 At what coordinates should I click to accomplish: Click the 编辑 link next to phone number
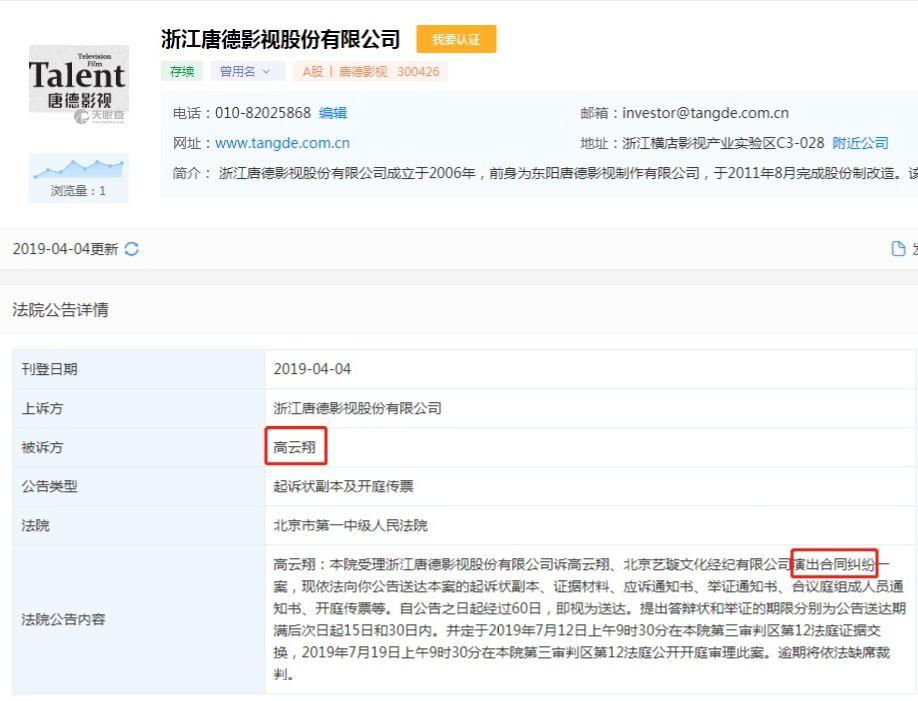pos(333,113)
